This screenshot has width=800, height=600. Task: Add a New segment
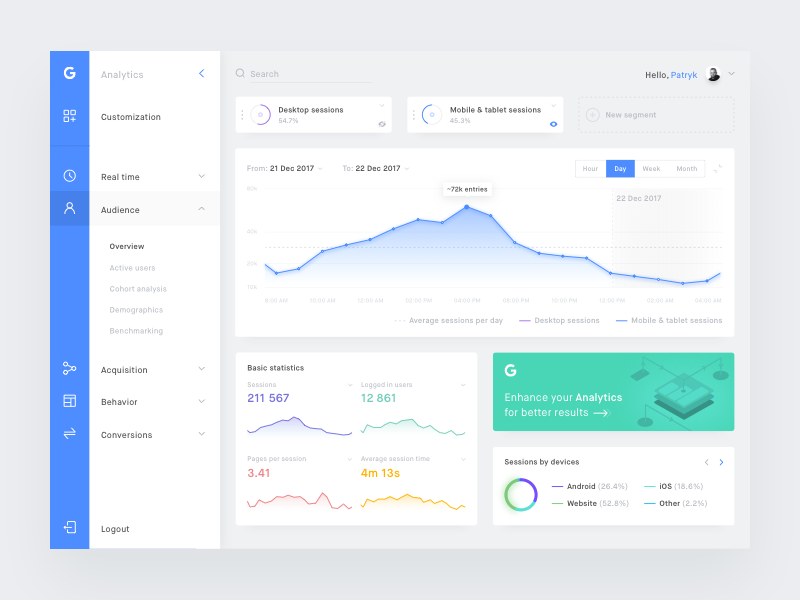click(x=655, y=115)
